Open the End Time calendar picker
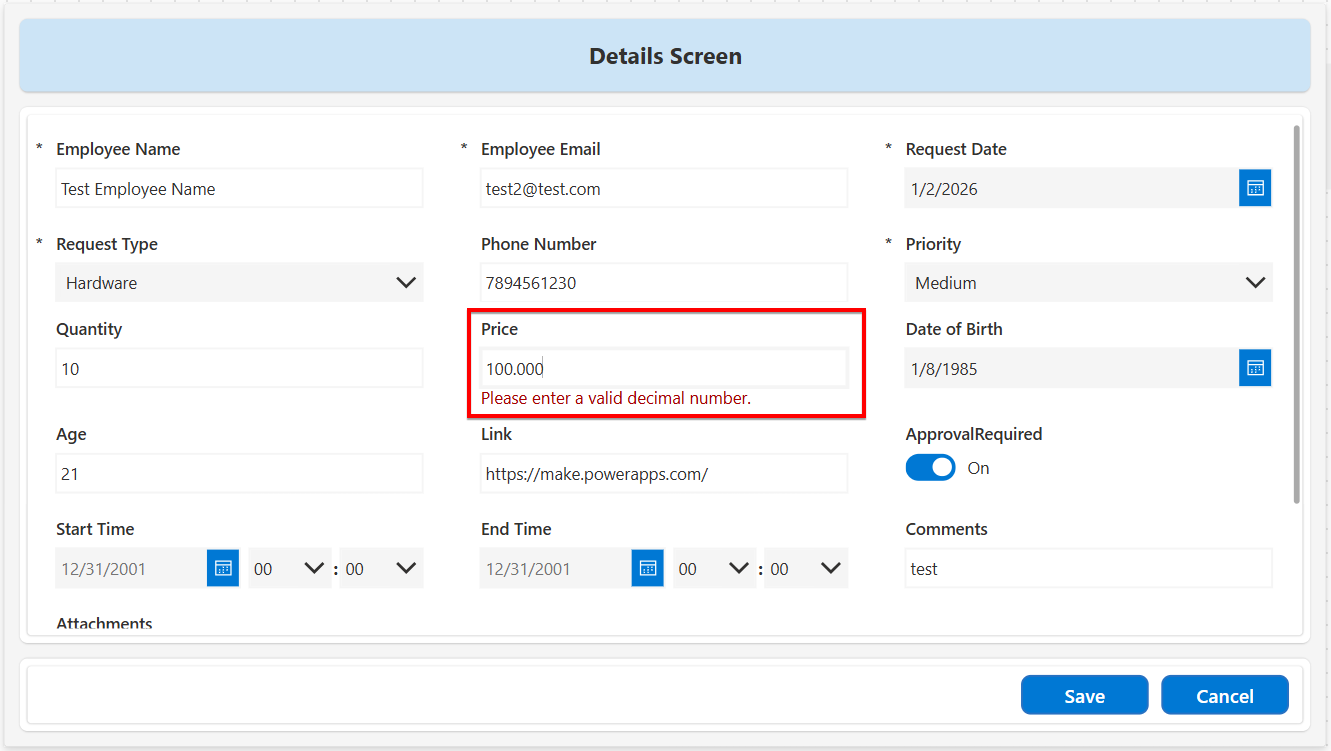 647,568
